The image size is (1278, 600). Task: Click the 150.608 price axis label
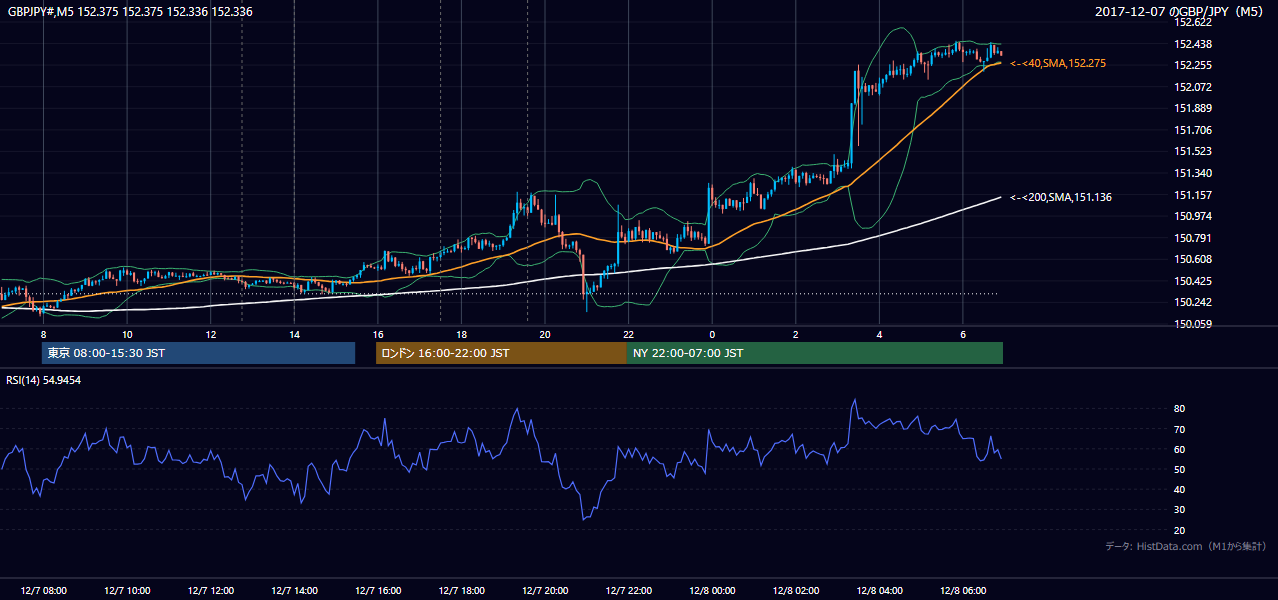point(1192,259)
